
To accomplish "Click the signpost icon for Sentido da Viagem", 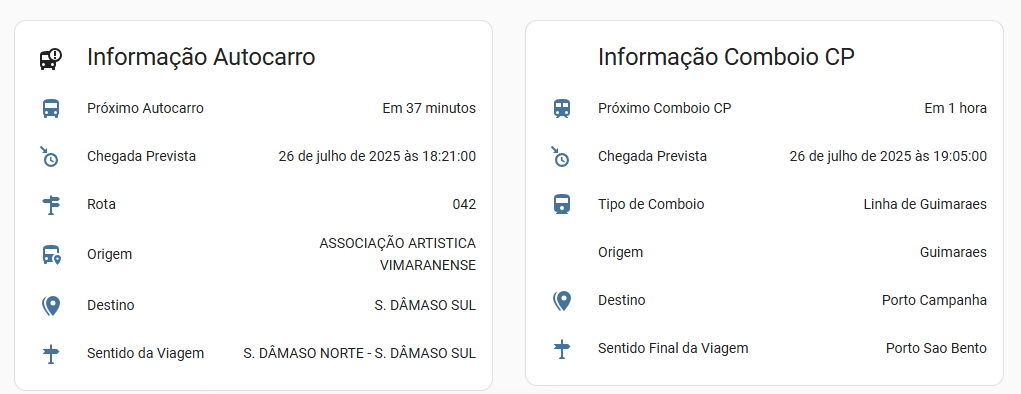I will [51, 354].
